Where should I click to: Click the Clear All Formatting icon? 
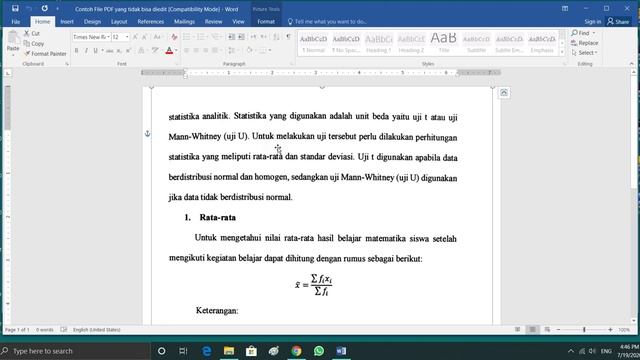[x=174, y=37]
